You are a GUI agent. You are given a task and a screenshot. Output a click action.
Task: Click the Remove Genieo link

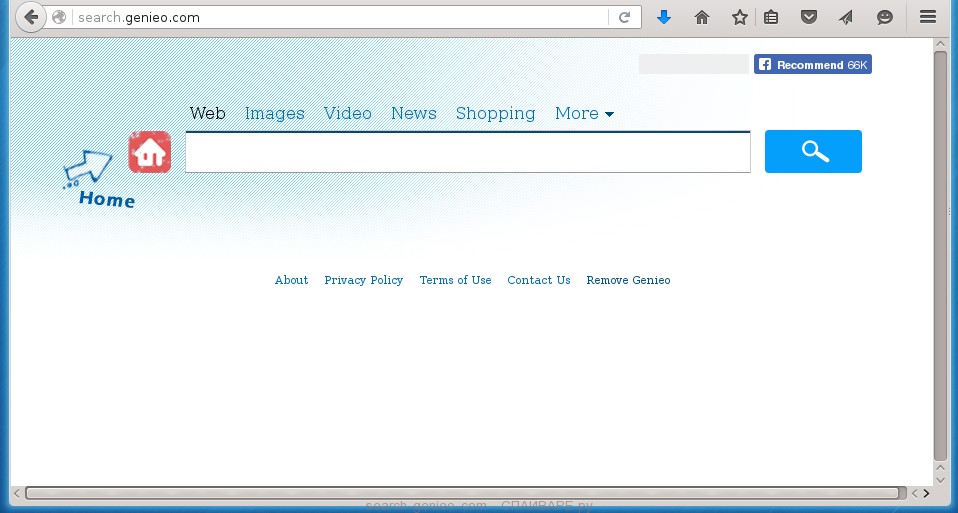[x=628, y=280]
